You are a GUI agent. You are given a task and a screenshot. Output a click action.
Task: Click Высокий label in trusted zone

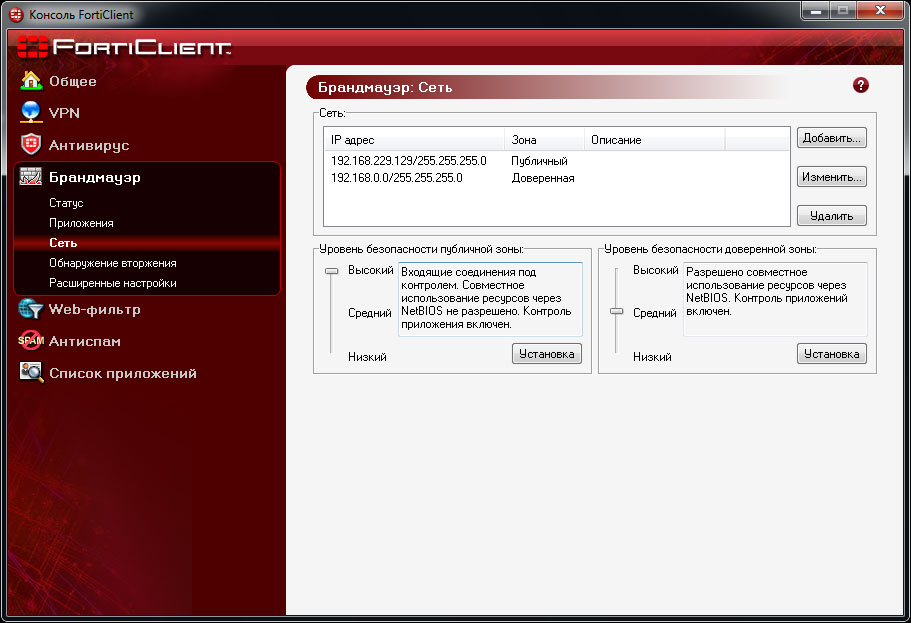(x=655, y=270)
